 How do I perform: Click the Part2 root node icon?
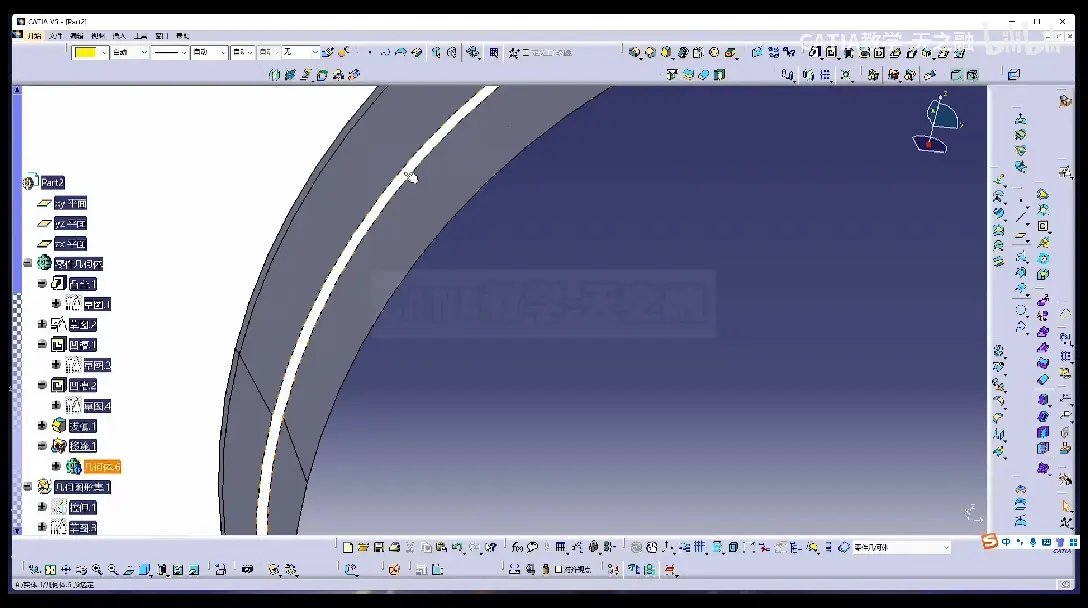pos(30,183)
